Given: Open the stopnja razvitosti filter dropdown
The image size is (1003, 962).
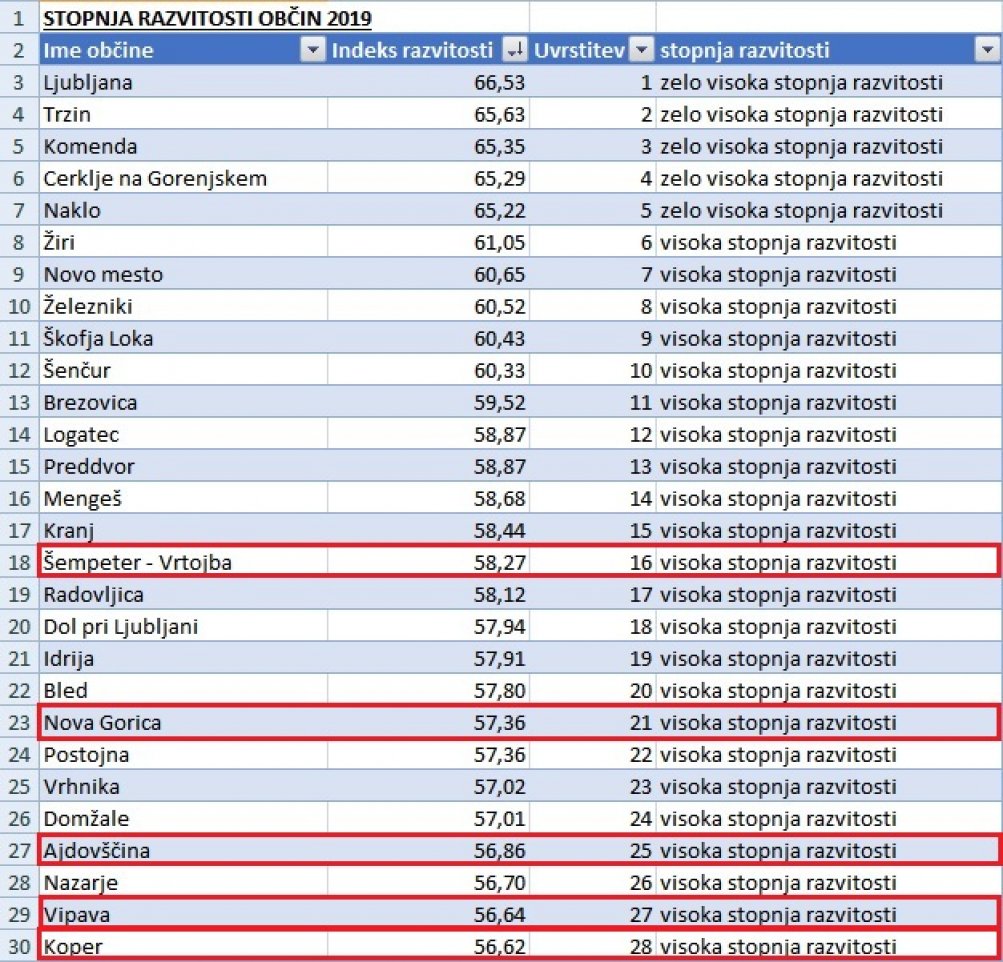Looking at the screenshot, I should click(x=987, y=50).
